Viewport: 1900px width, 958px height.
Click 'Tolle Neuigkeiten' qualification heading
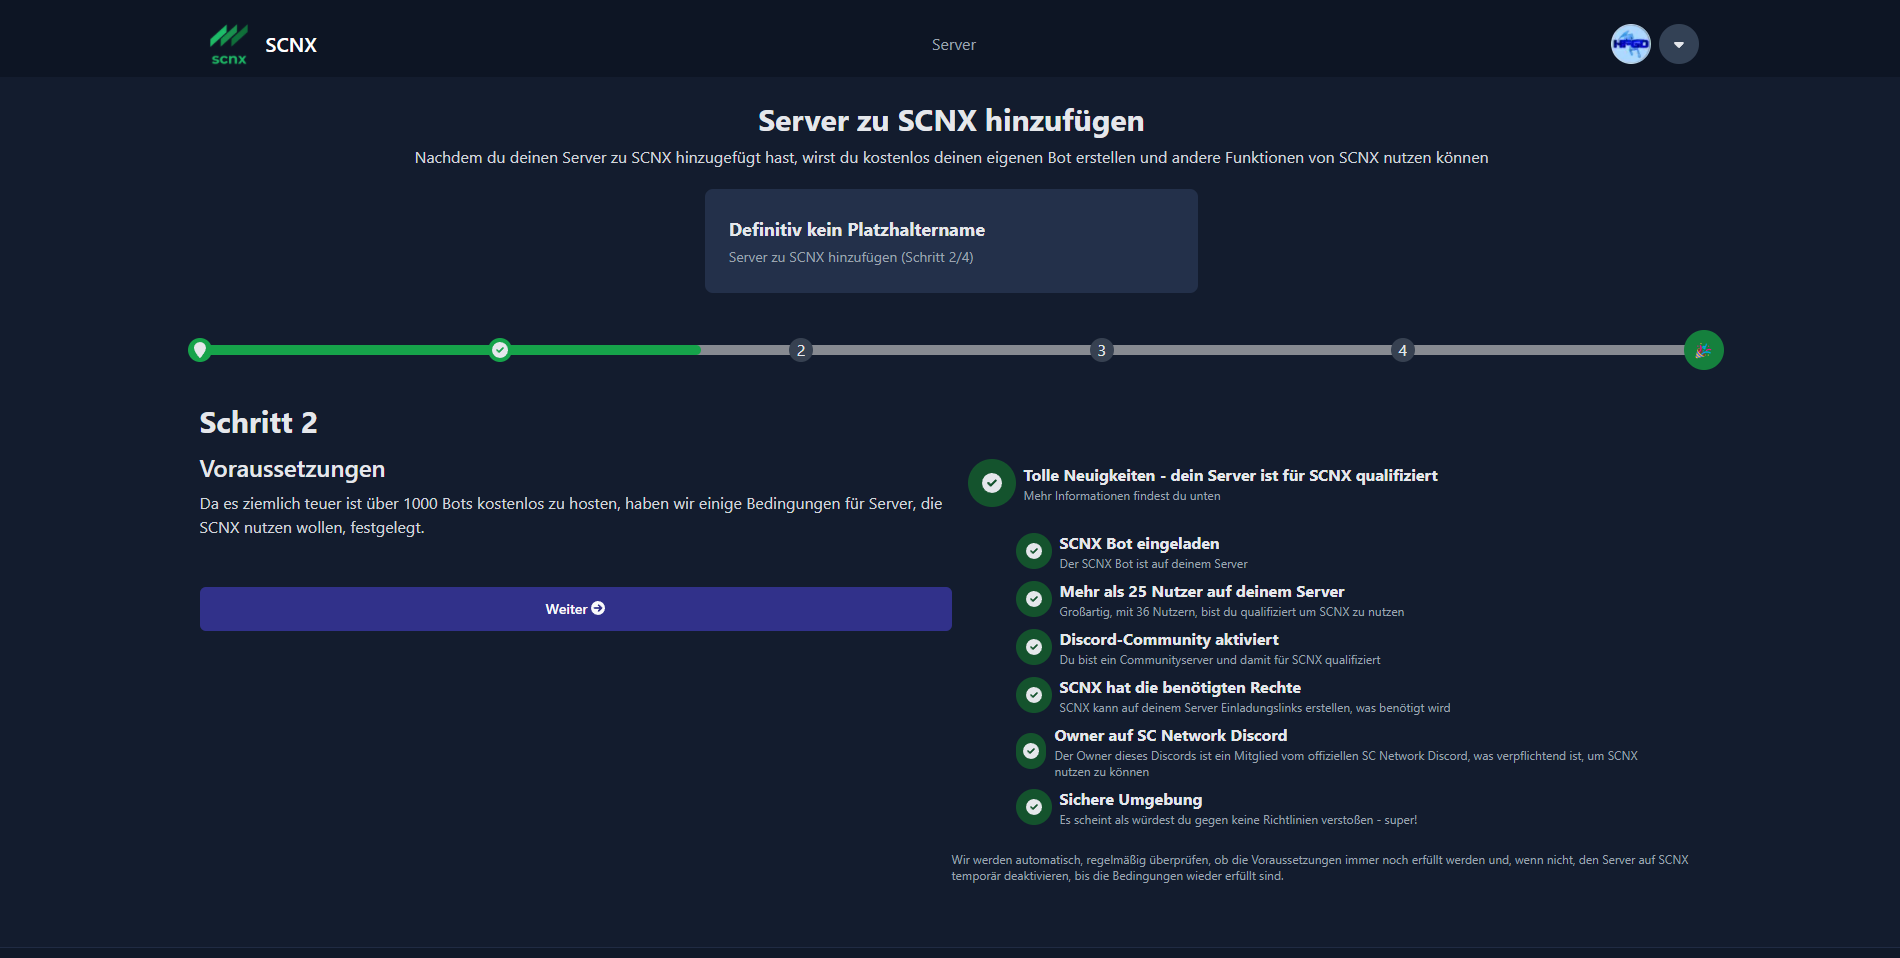tap(1230, 476)
